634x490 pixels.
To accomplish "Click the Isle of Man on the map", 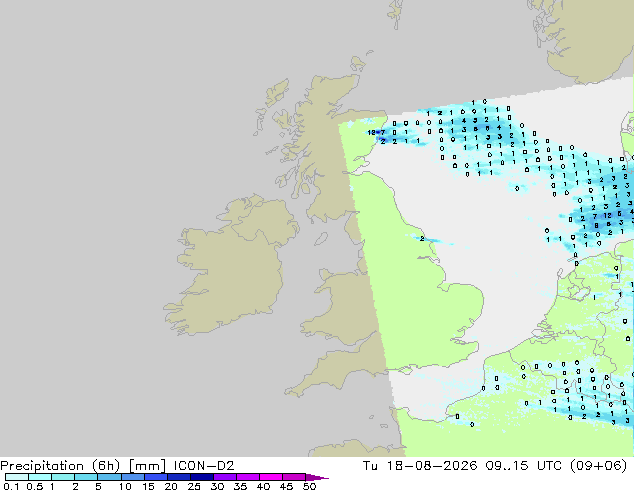I will point(321,239).
